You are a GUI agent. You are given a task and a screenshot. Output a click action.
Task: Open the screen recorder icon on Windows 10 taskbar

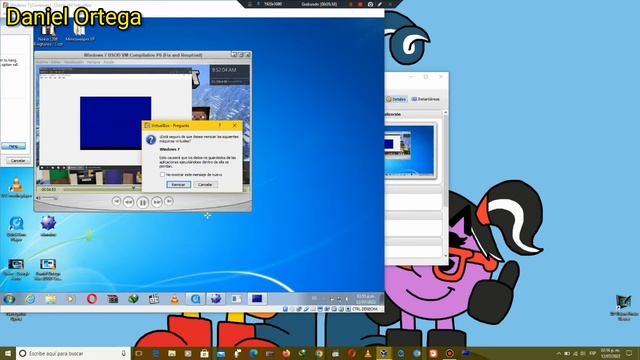(449, 353)
